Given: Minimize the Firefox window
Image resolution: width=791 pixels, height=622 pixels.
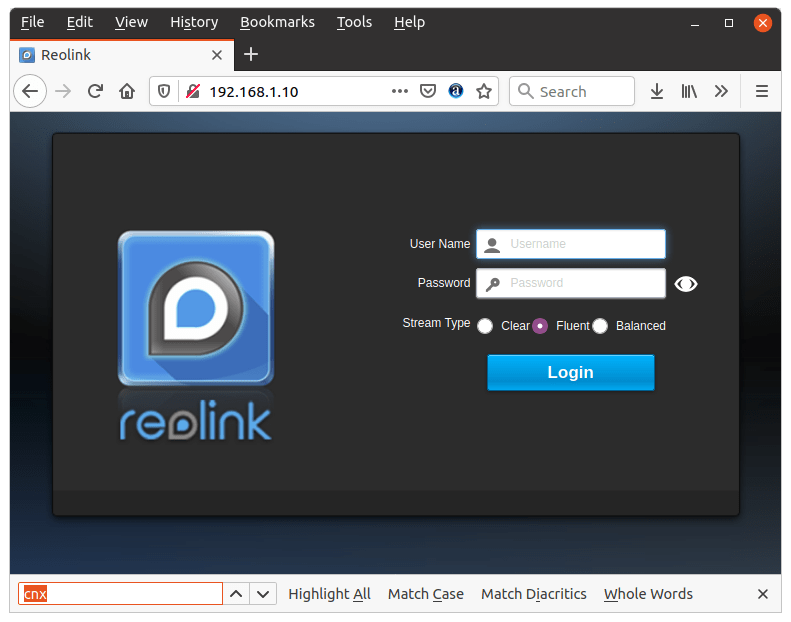Looking at the screenshot, I should [x=695, y=23].
